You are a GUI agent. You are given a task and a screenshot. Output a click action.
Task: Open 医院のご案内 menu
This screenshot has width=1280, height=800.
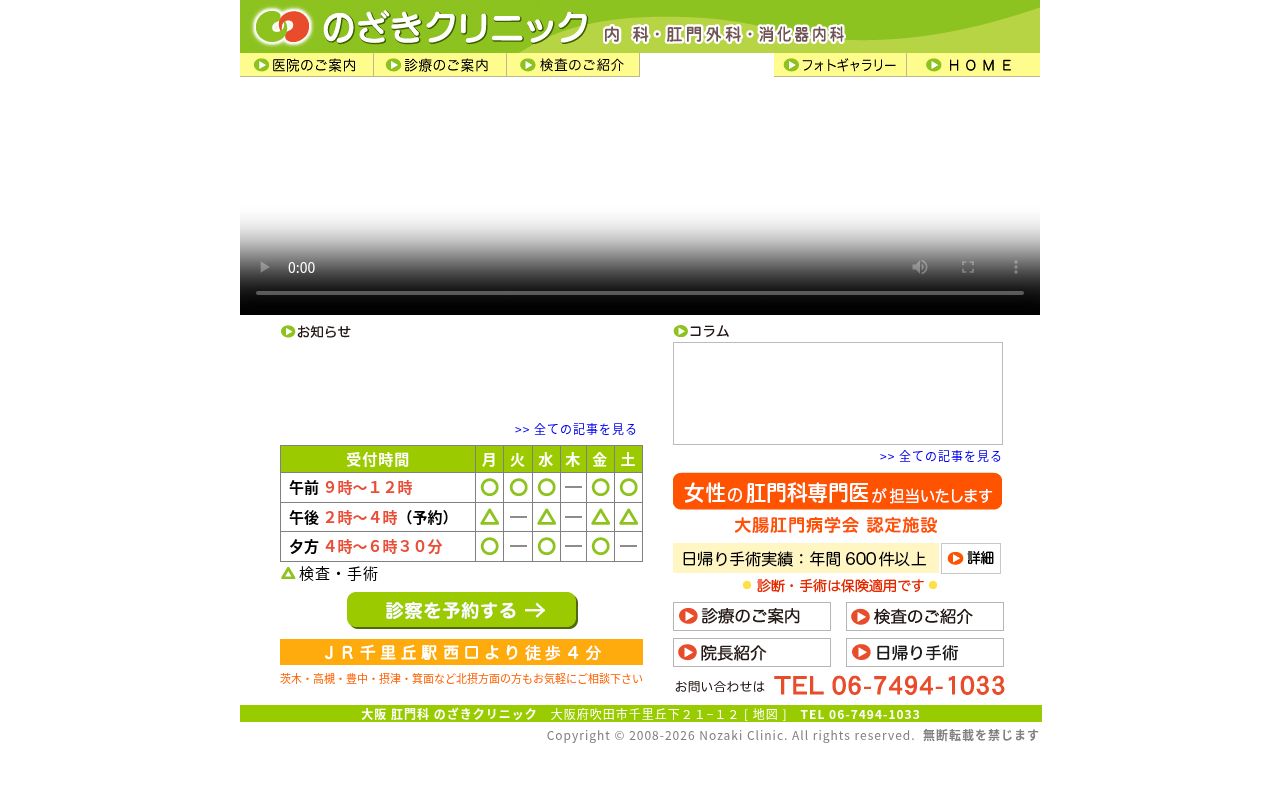click(x=306, y=65)
